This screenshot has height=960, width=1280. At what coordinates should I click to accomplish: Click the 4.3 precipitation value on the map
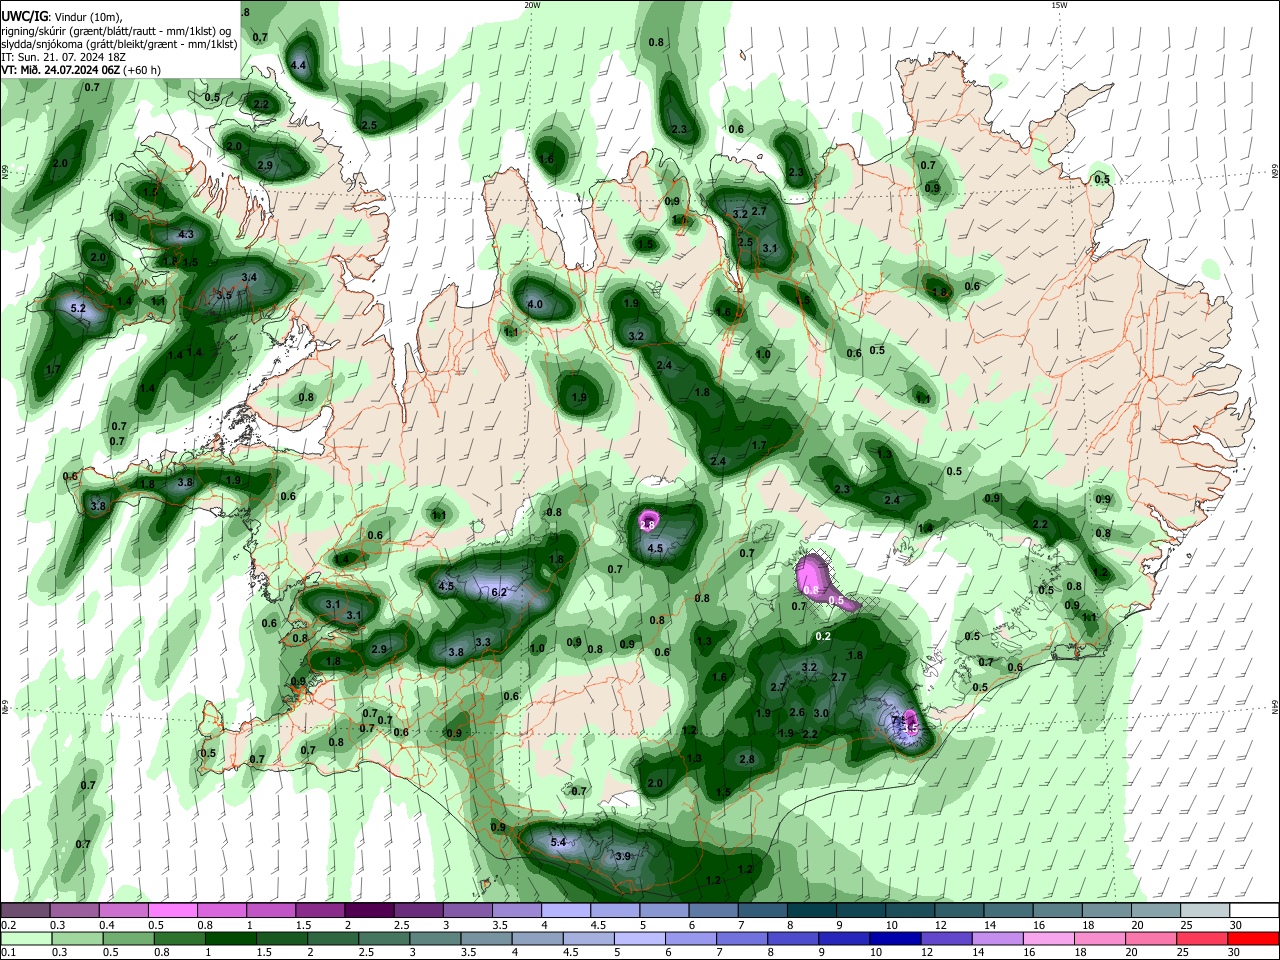[x=185, y=235]
